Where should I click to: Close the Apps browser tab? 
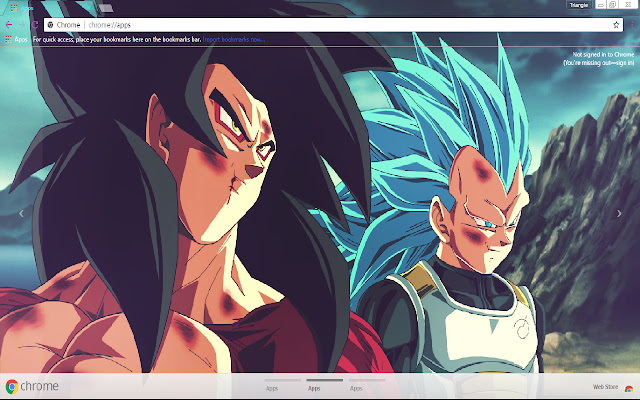(88, 8)
